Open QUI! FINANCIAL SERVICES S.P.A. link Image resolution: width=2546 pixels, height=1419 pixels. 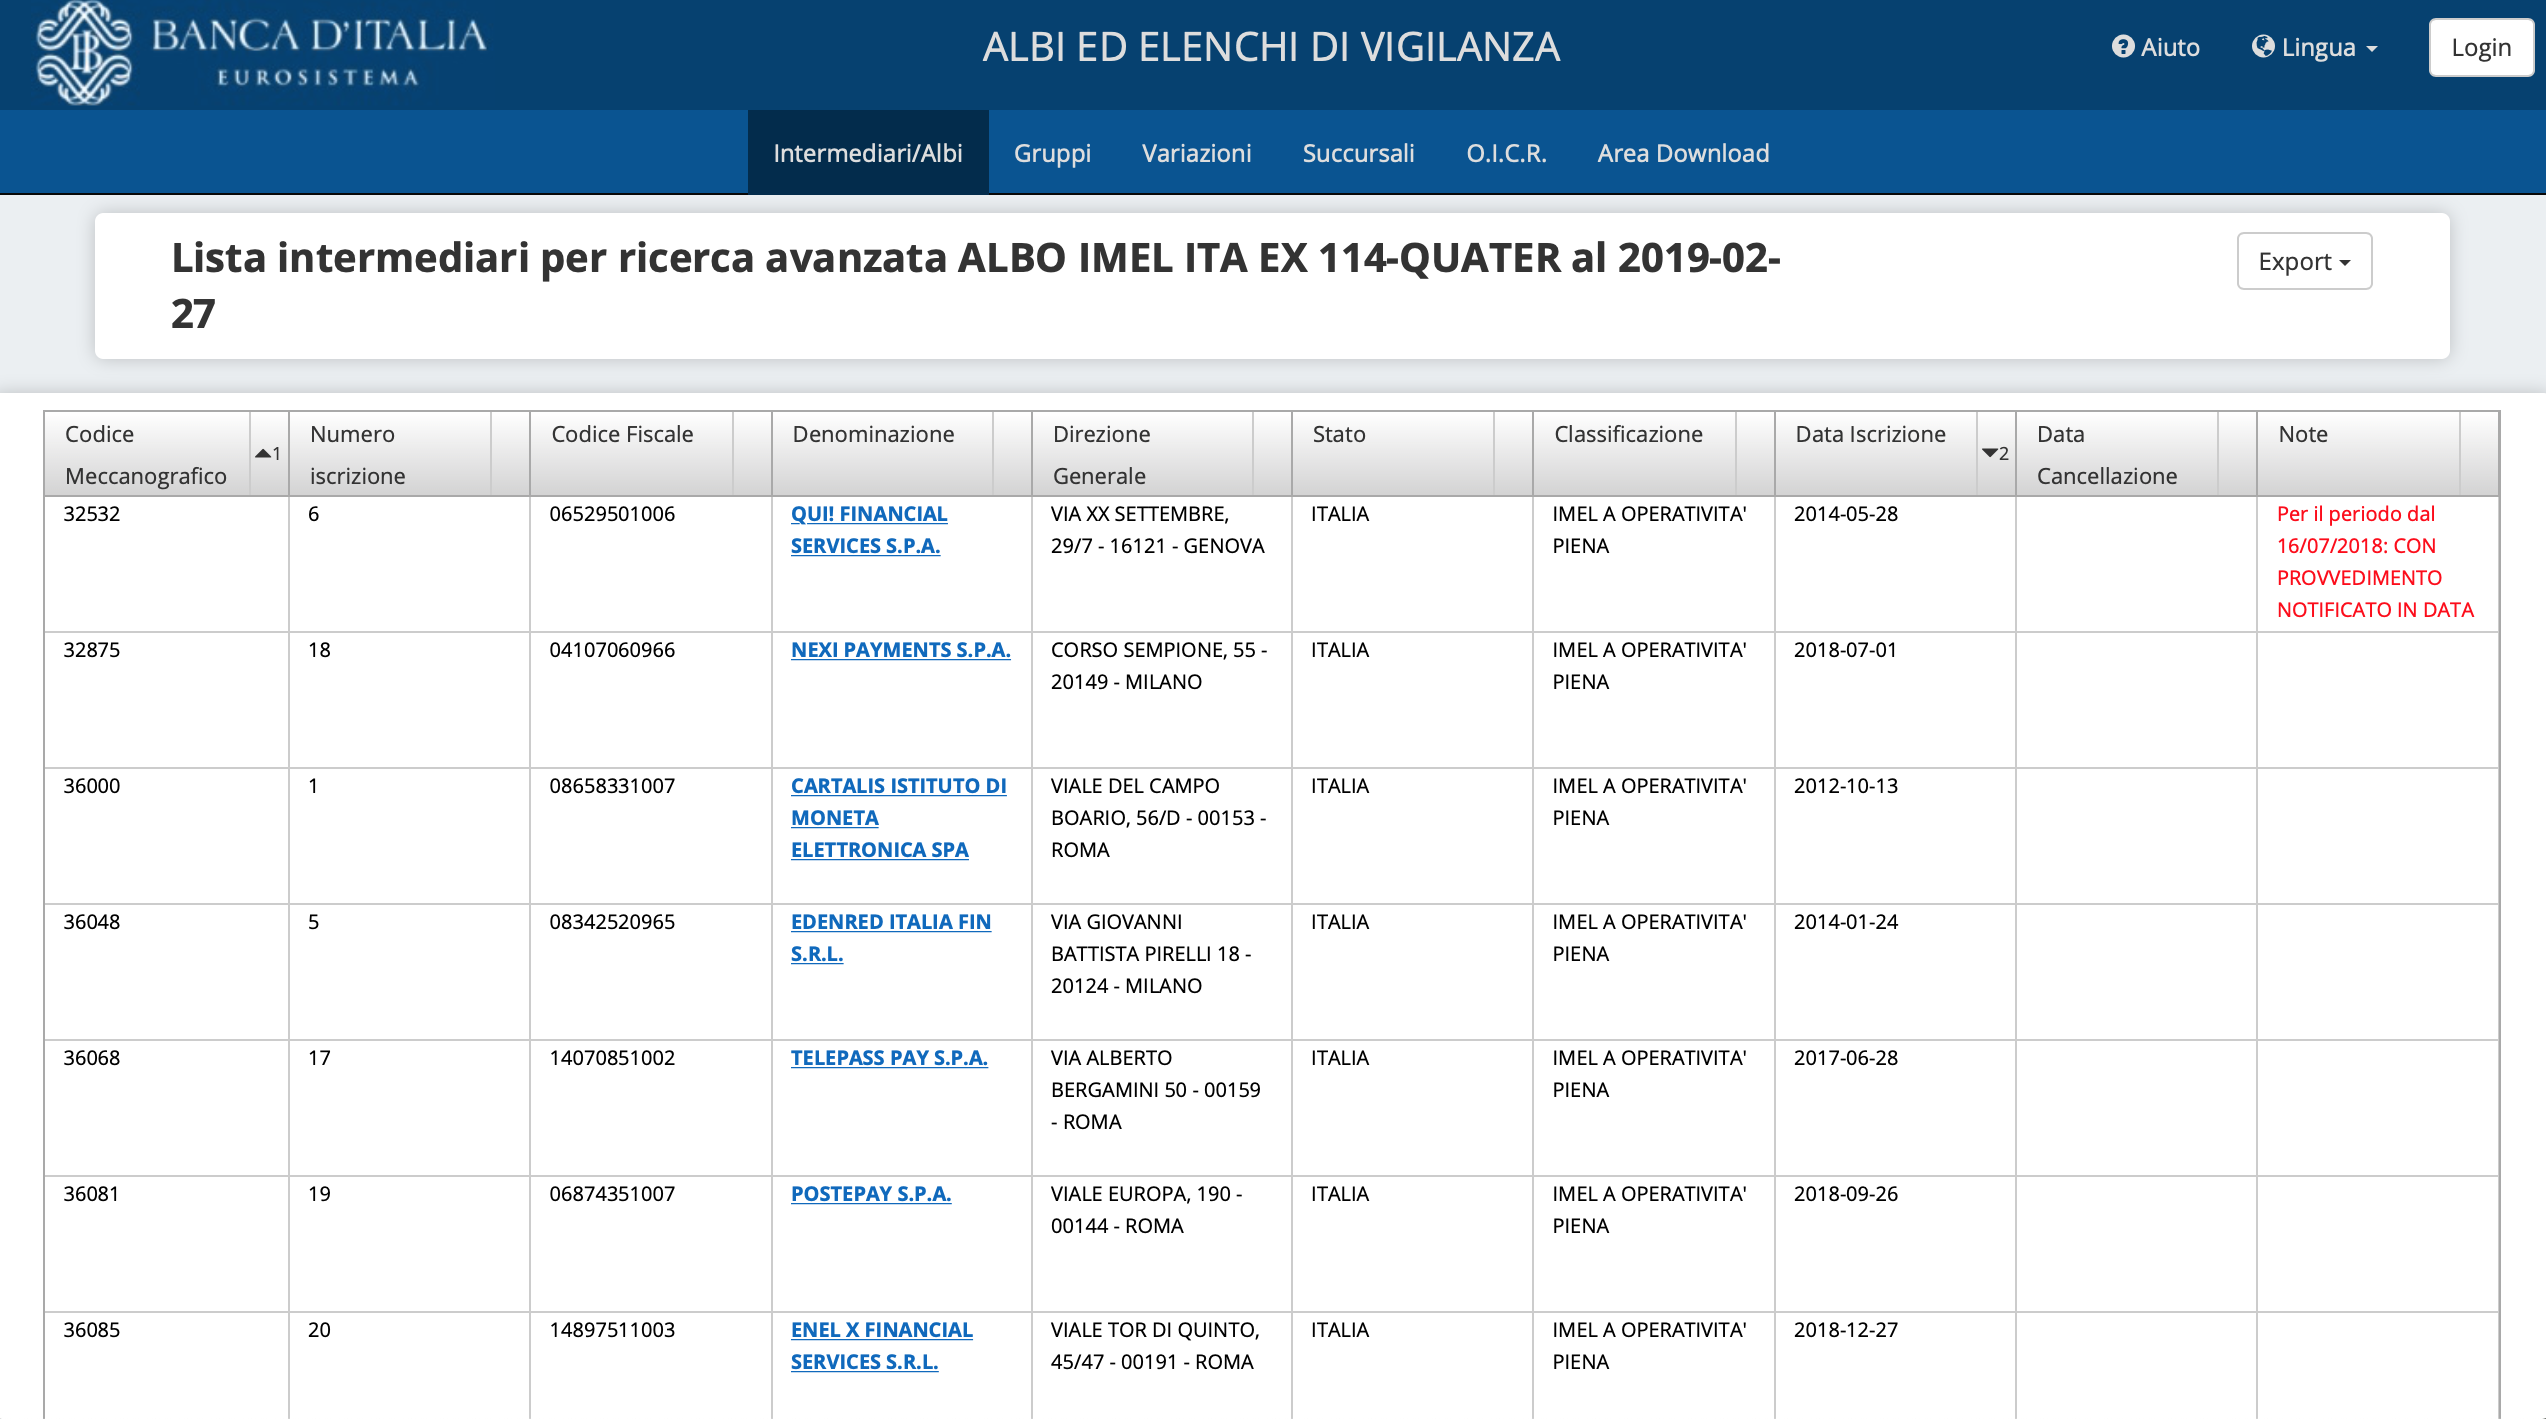tap(868, 529)
